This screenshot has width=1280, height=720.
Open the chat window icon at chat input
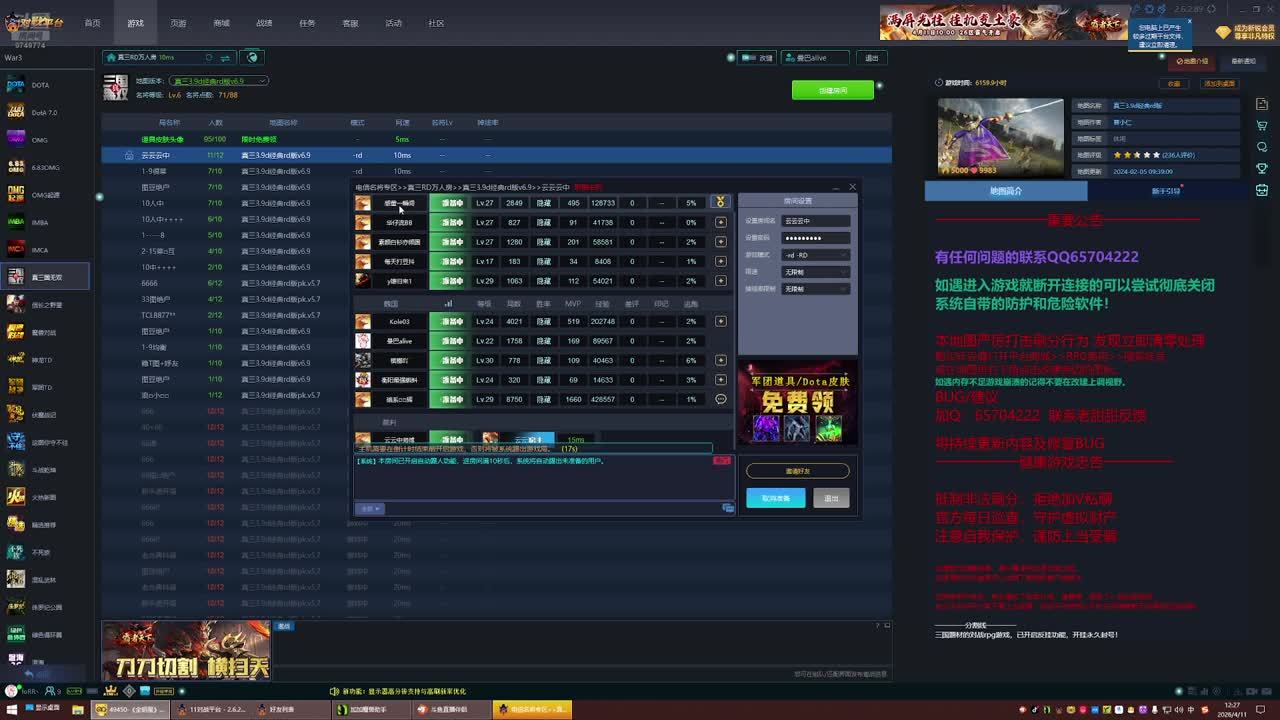click(x=727, y=508)
